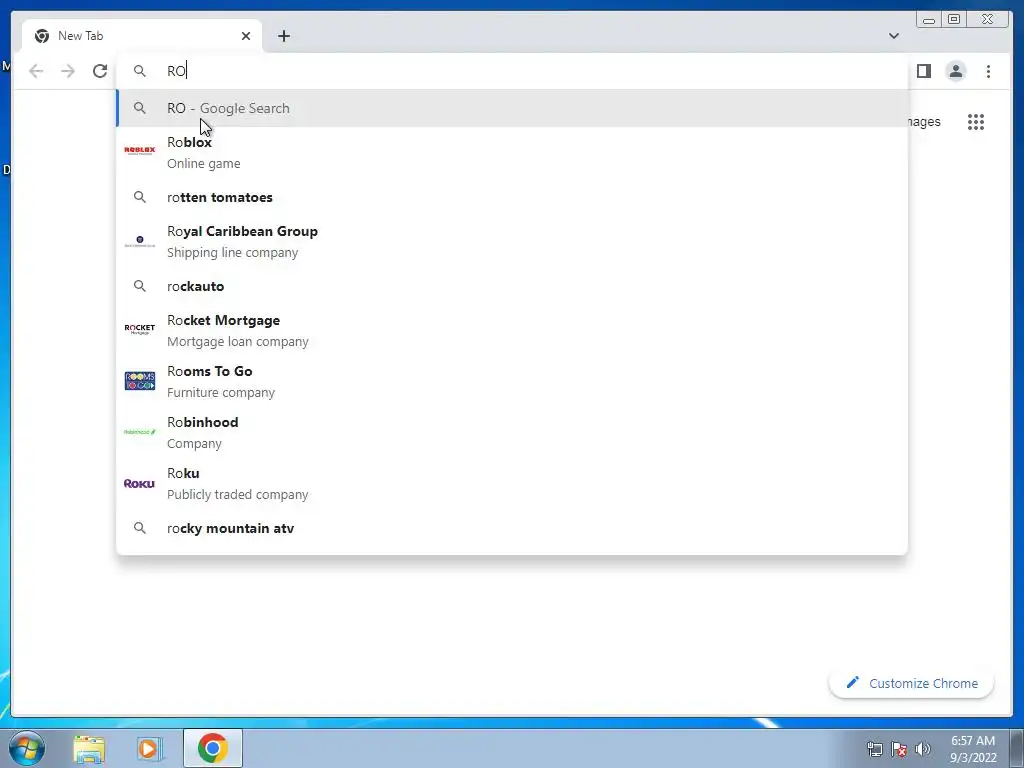Click the browser back arrow

coord(36,71)
